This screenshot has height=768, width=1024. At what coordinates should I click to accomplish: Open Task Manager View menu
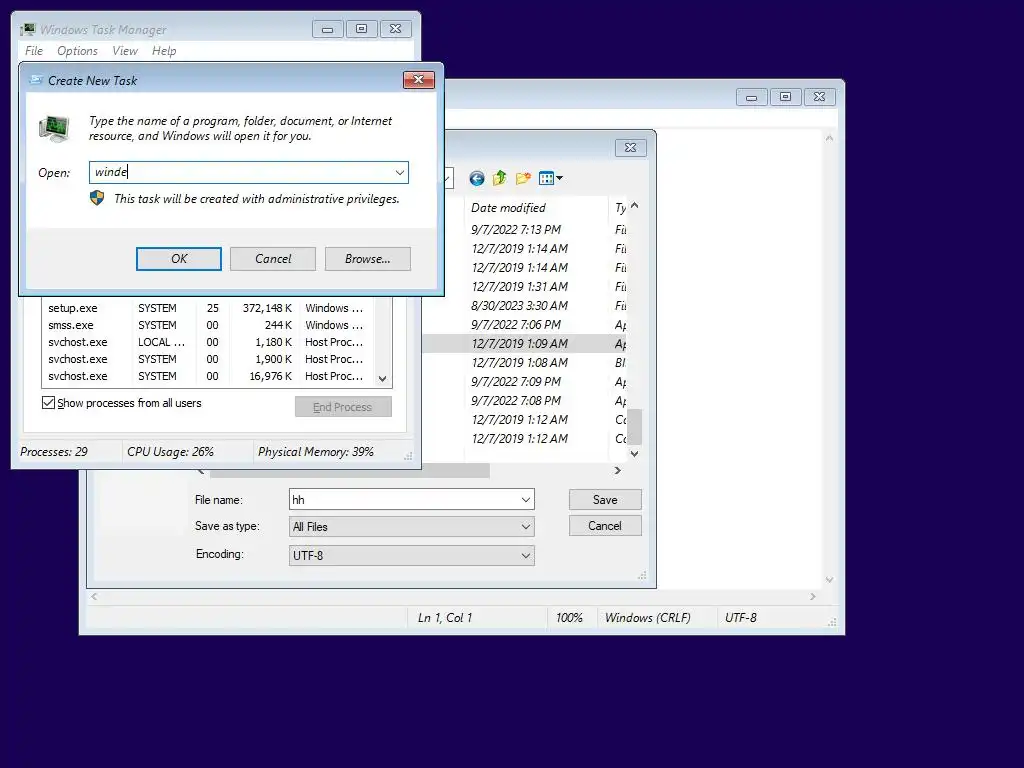125,51
